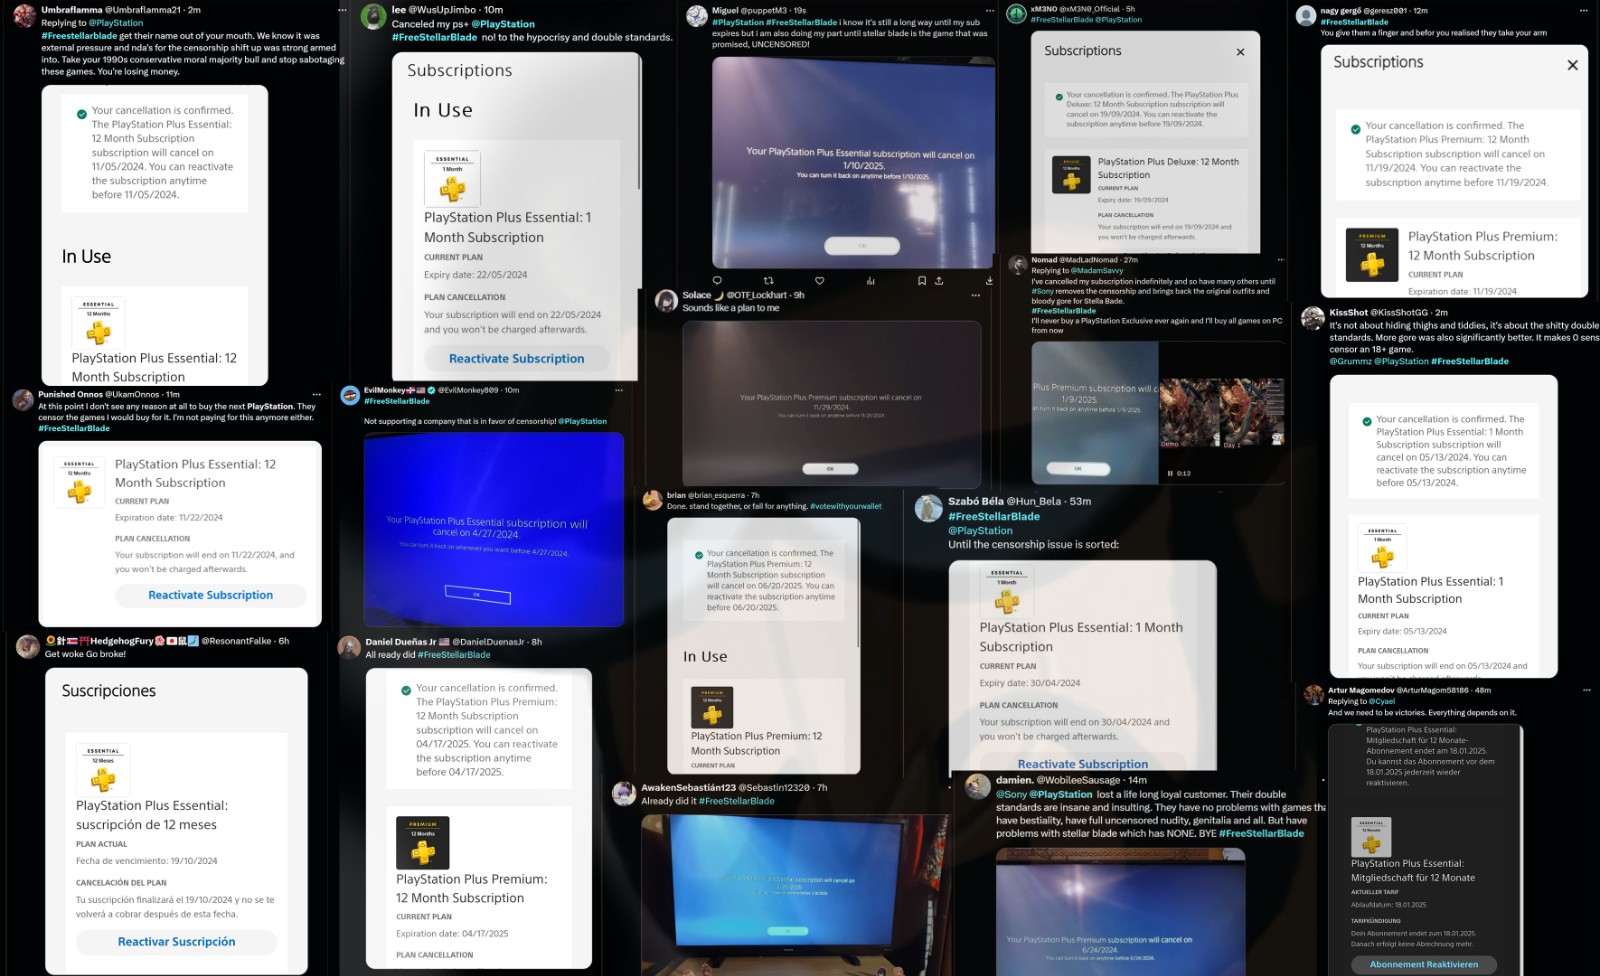The height and width of the screenshot is (976, 1600).
Task: Close the Subscriptions dialog in nagy gergő's tweet
Action: [1572, 65]
